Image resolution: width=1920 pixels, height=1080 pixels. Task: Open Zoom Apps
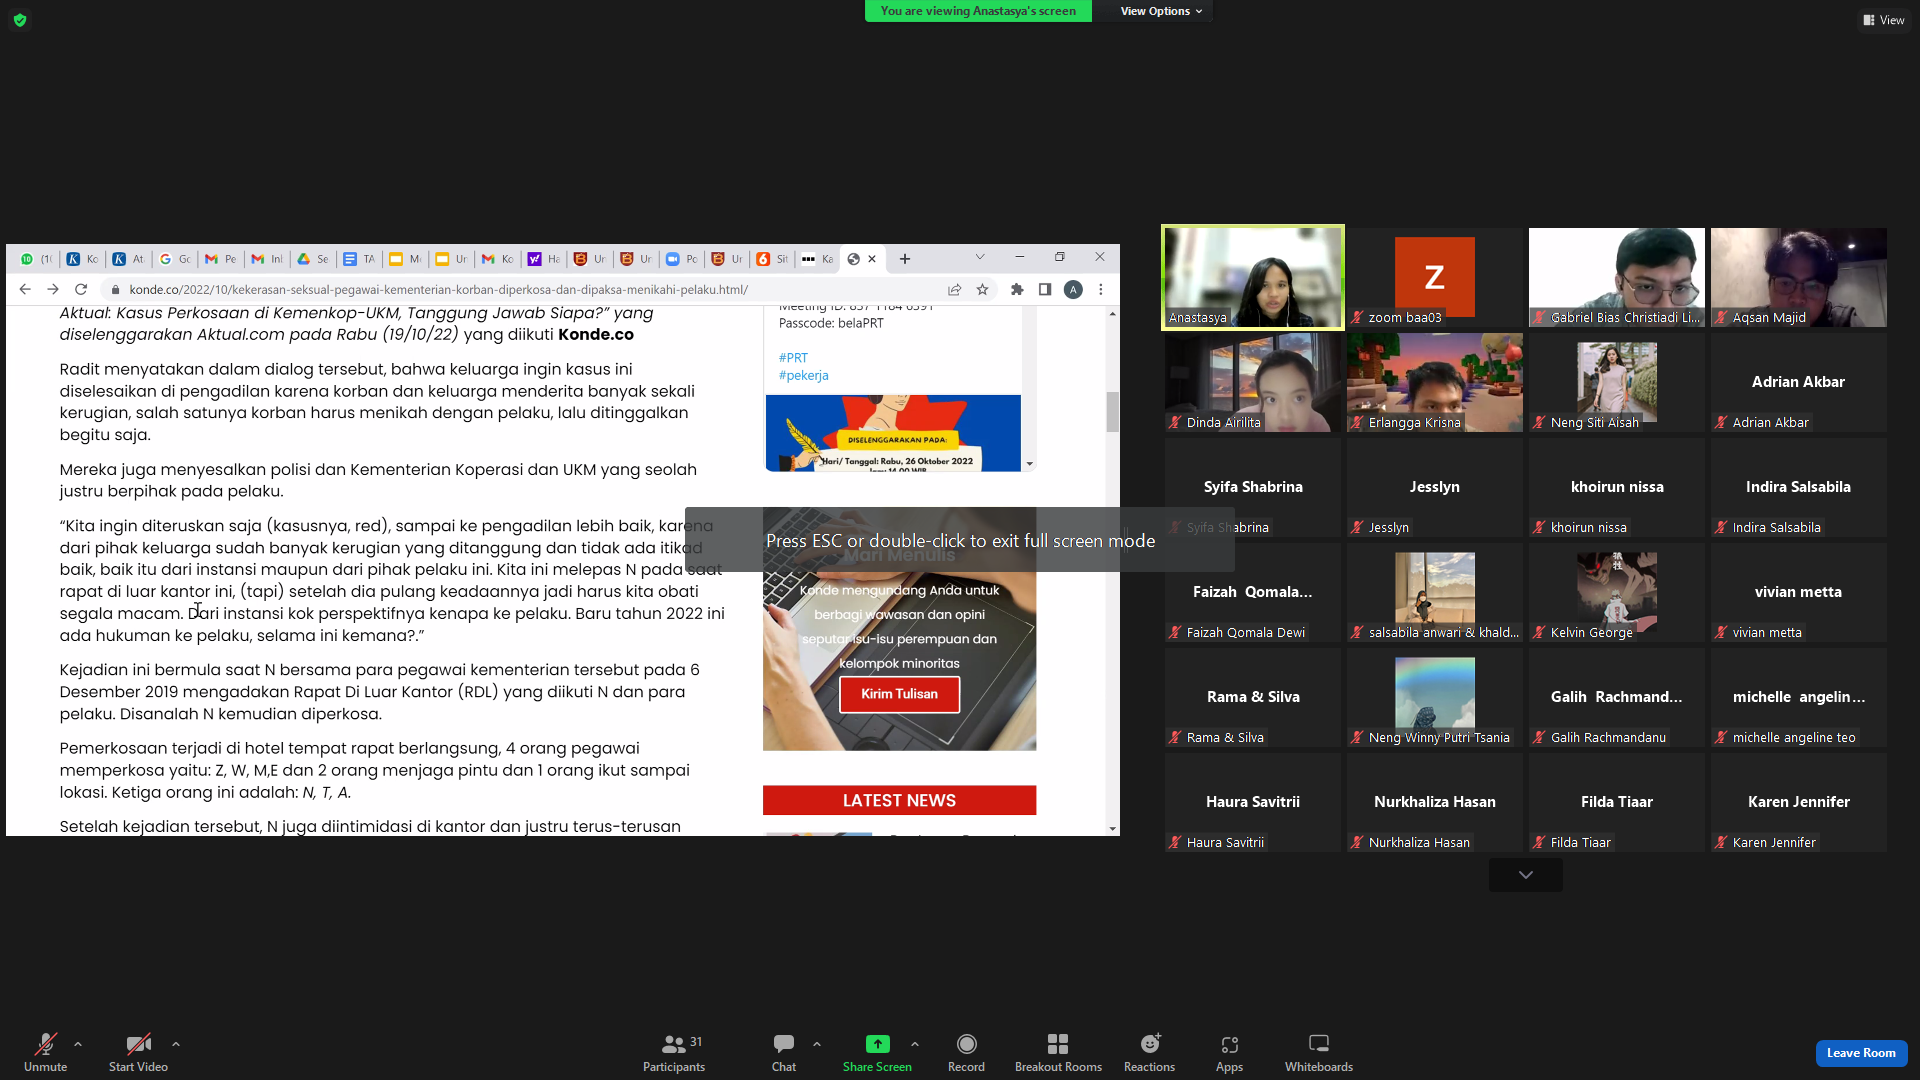tap(1229, 1052)
